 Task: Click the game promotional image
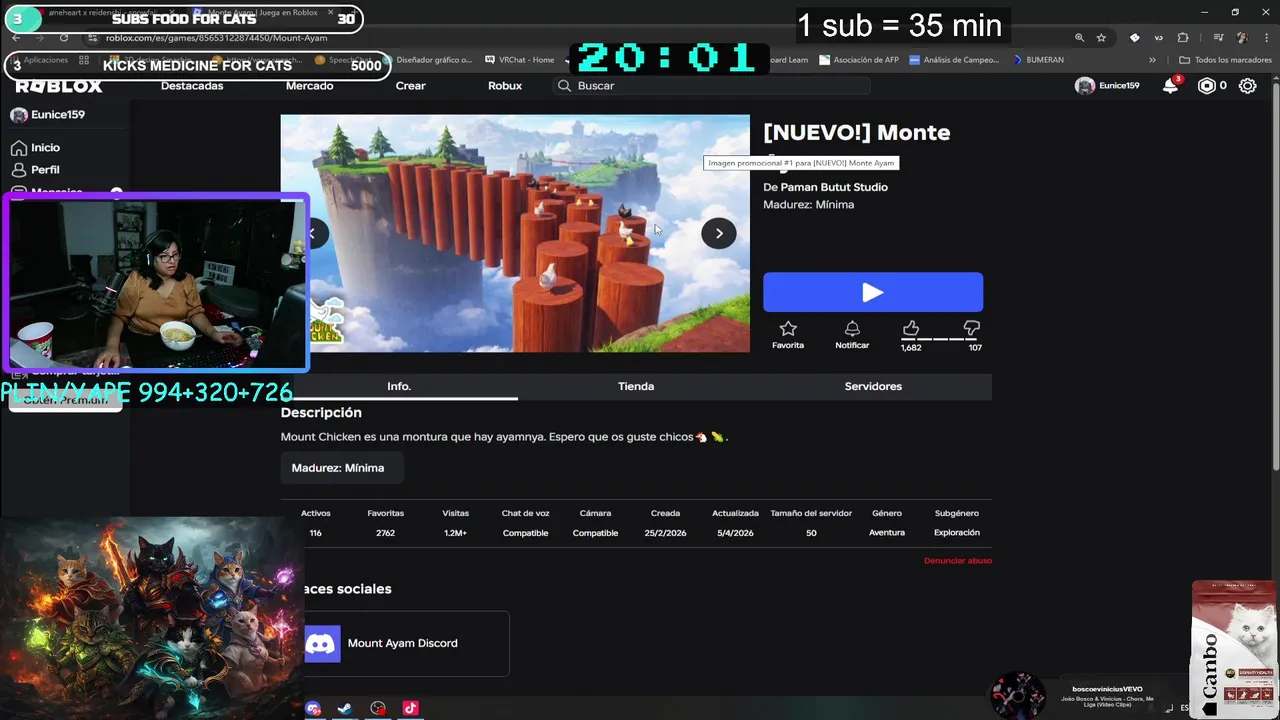coord(515,233)
